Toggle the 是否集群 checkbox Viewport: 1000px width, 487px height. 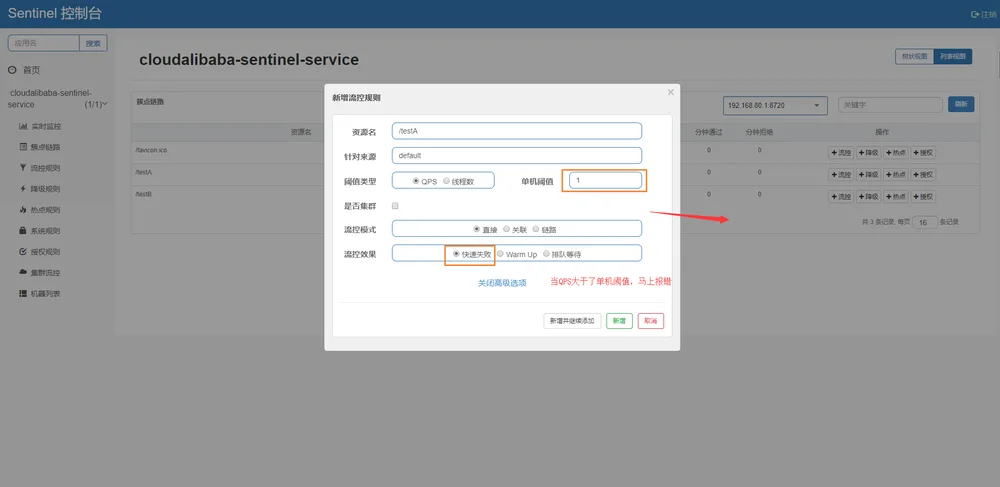point(395,206)
